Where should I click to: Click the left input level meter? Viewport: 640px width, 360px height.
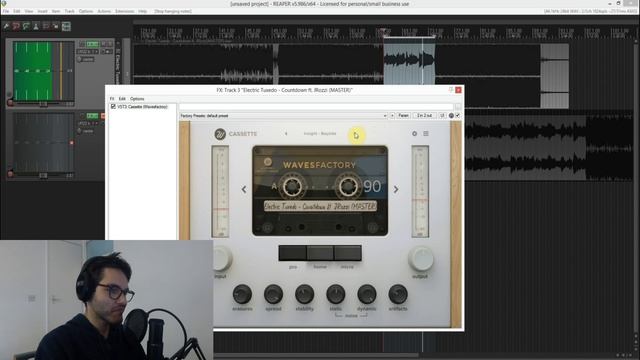(x=220, y=192)
